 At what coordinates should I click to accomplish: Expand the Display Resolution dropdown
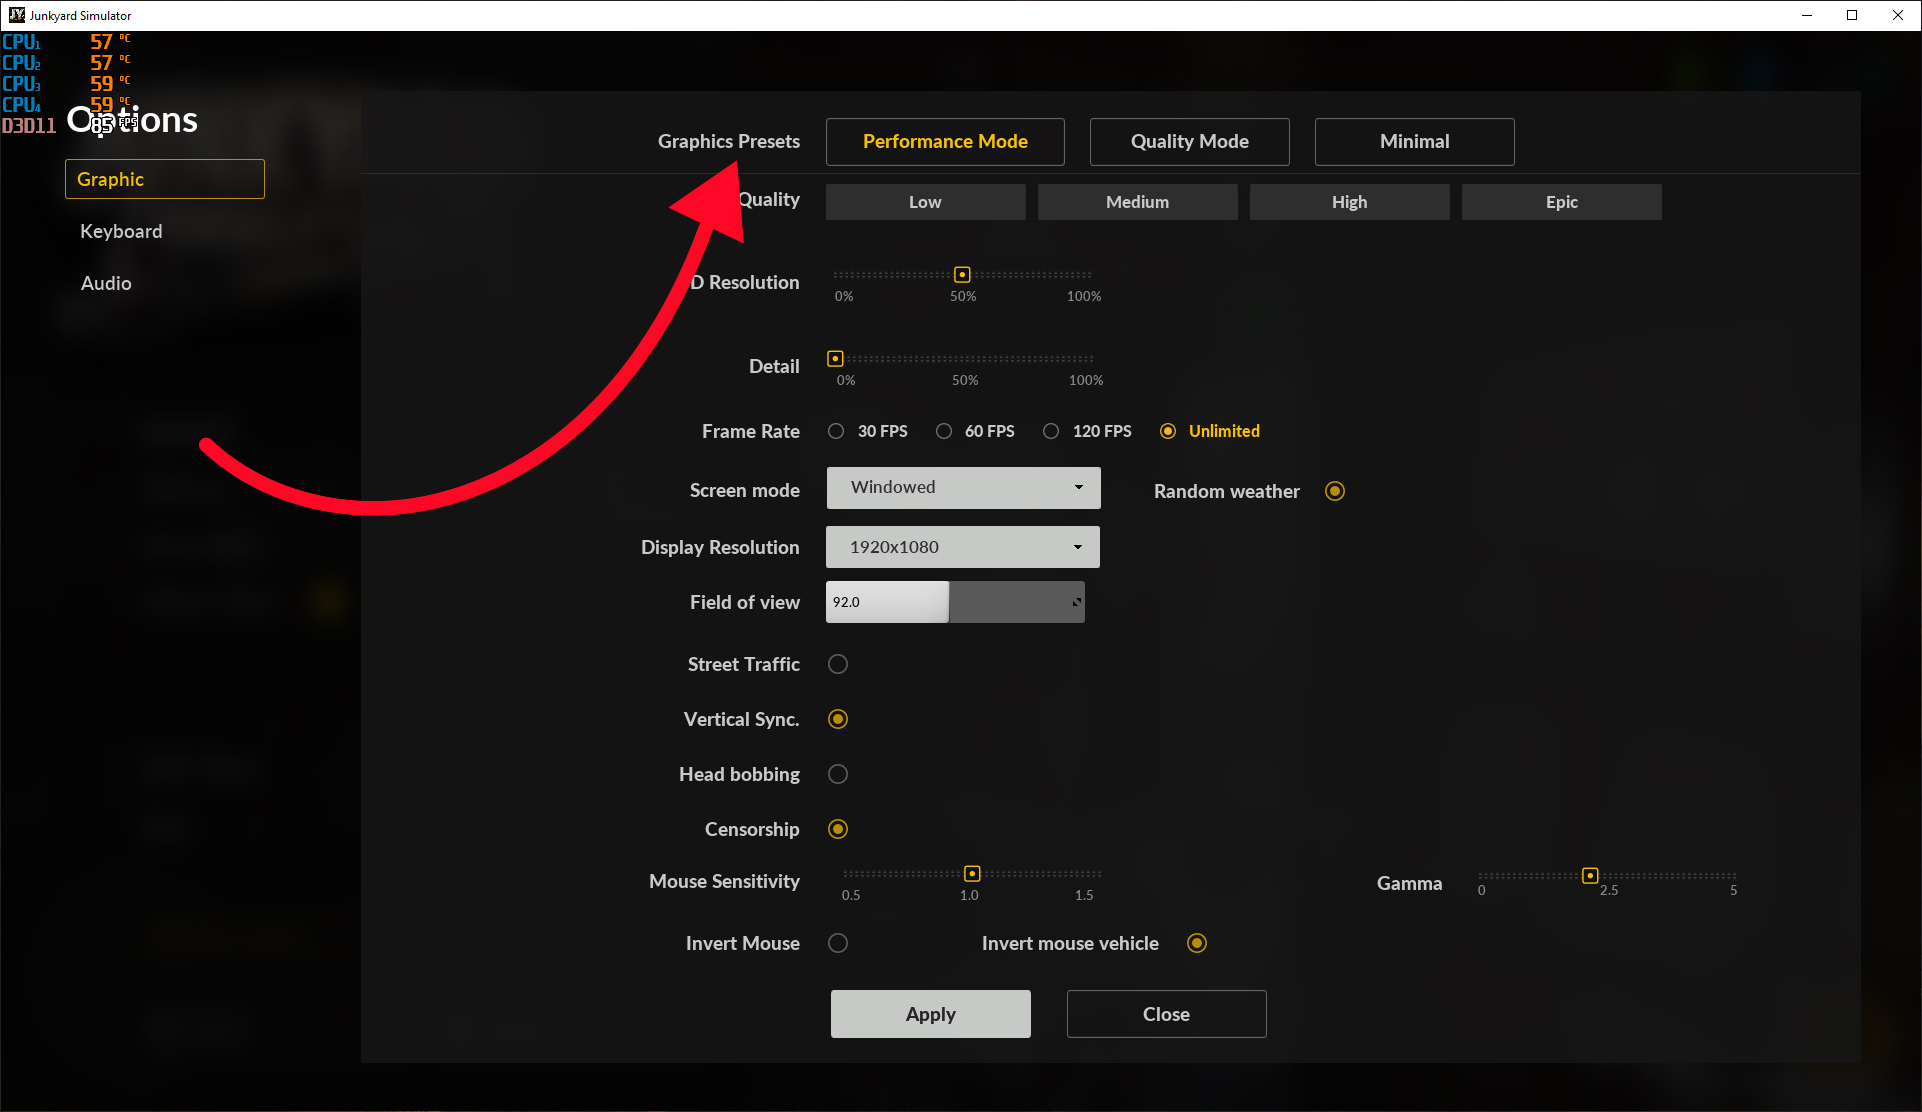(x=963, y=547)
